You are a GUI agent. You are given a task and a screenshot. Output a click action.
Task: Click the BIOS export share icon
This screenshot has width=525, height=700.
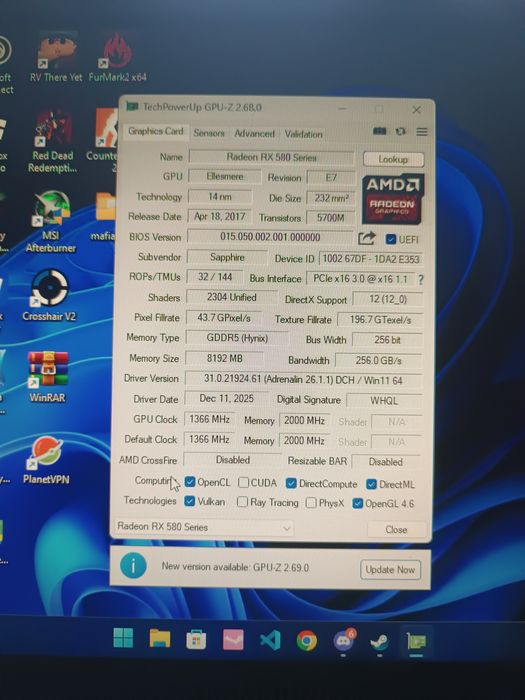(367, 238)
